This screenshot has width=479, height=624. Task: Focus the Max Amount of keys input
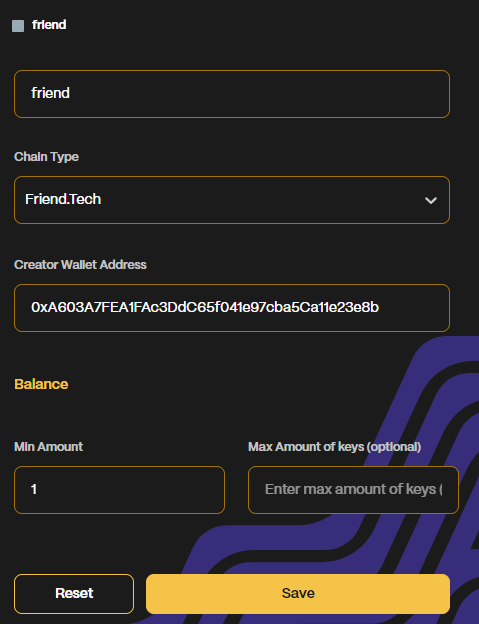(x=353, y=490)
